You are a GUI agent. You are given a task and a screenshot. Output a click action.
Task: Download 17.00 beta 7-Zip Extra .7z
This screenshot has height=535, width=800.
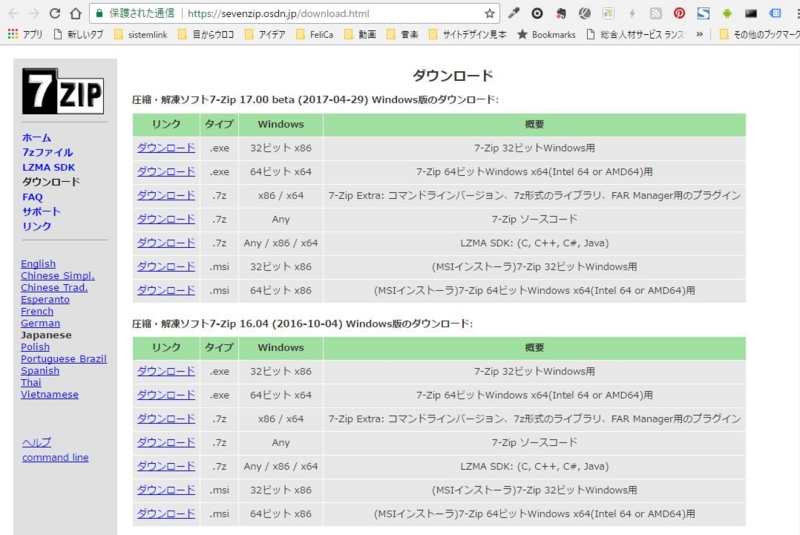pos(166,195)
